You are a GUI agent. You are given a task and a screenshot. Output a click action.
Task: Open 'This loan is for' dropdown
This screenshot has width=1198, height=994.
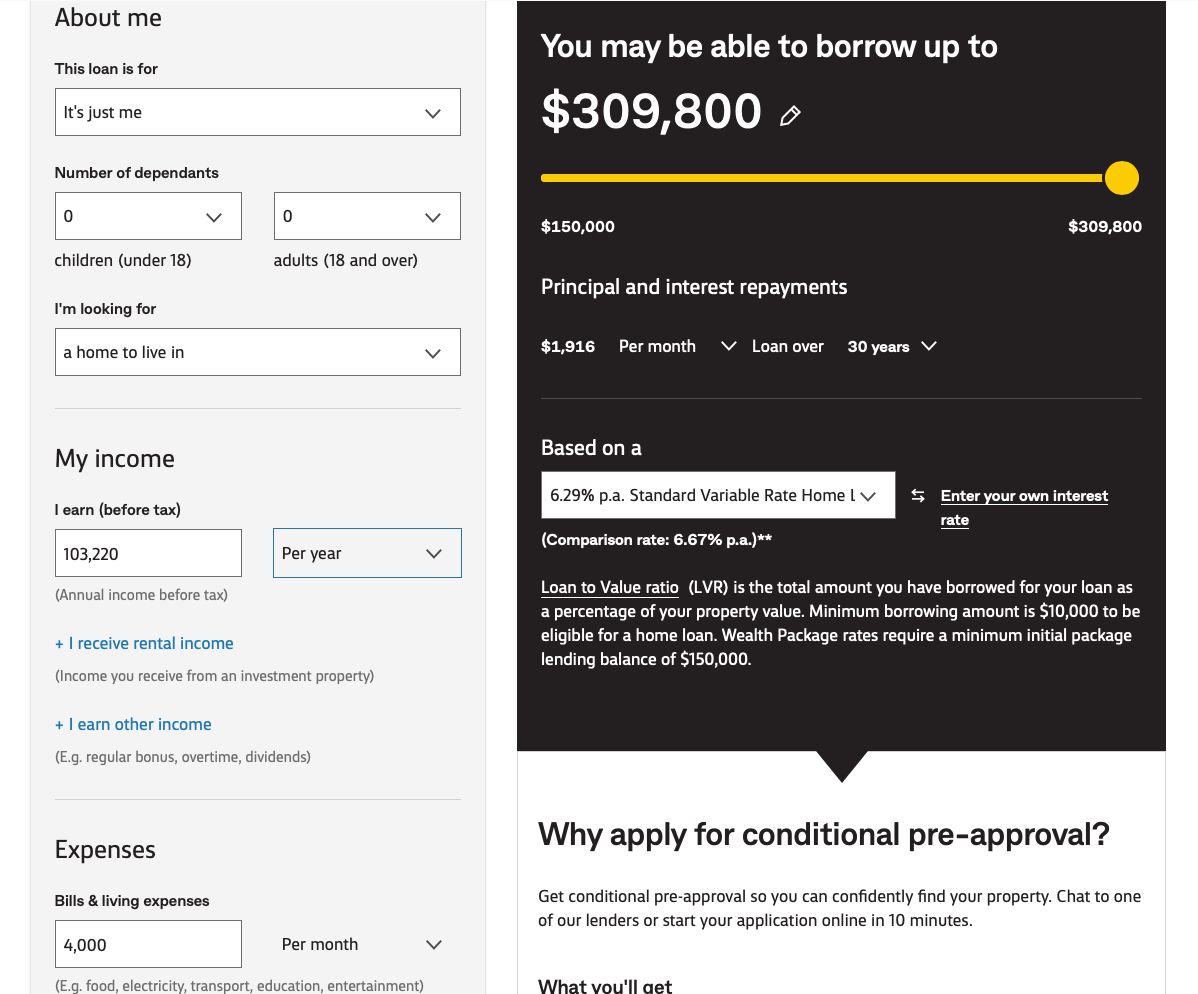pos(257,112)
